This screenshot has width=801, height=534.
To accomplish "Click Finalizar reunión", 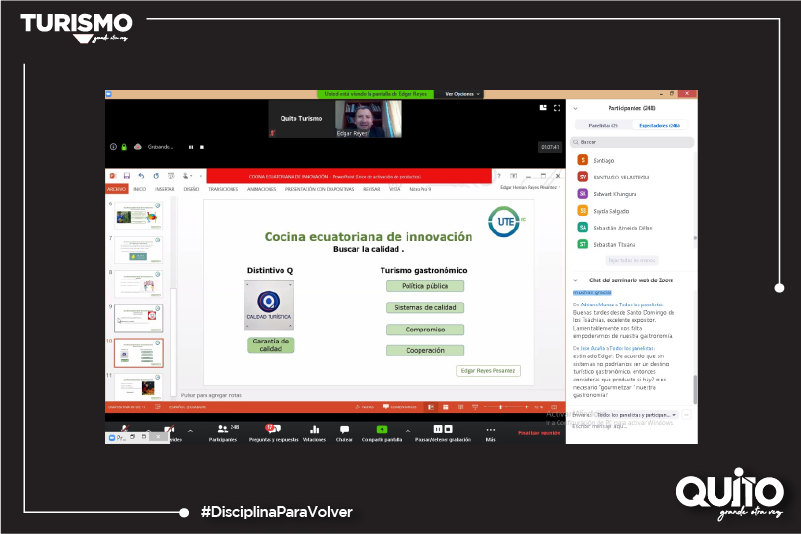I will click(538, 432).
